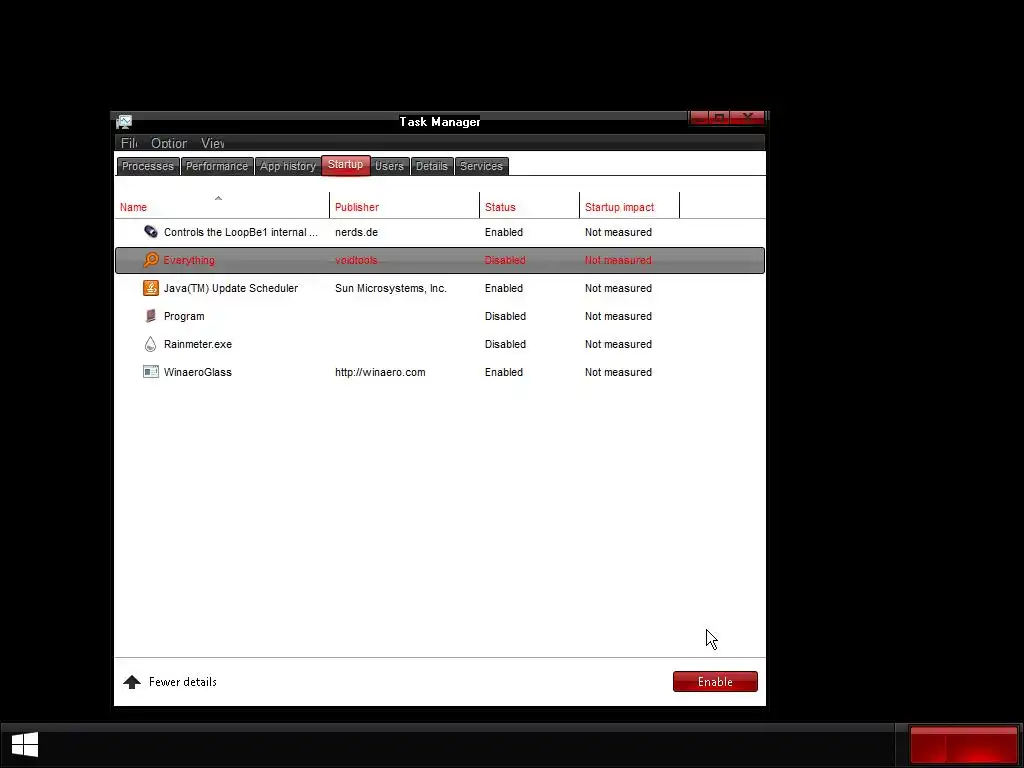Click the Sun Microsystems, Inc. publisher cell
Image resolution: width=1024 pixels, height=768 pixels.
click(x=391, y=288)
